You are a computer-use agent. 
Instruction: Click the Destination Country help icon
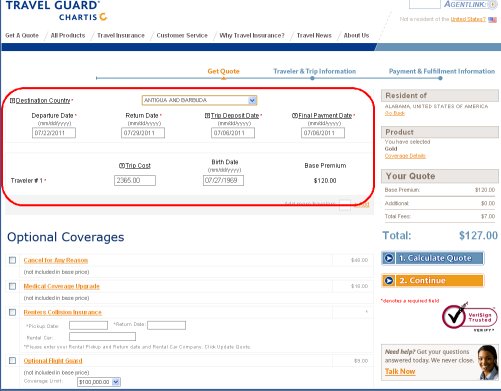[x=12, y=100]
